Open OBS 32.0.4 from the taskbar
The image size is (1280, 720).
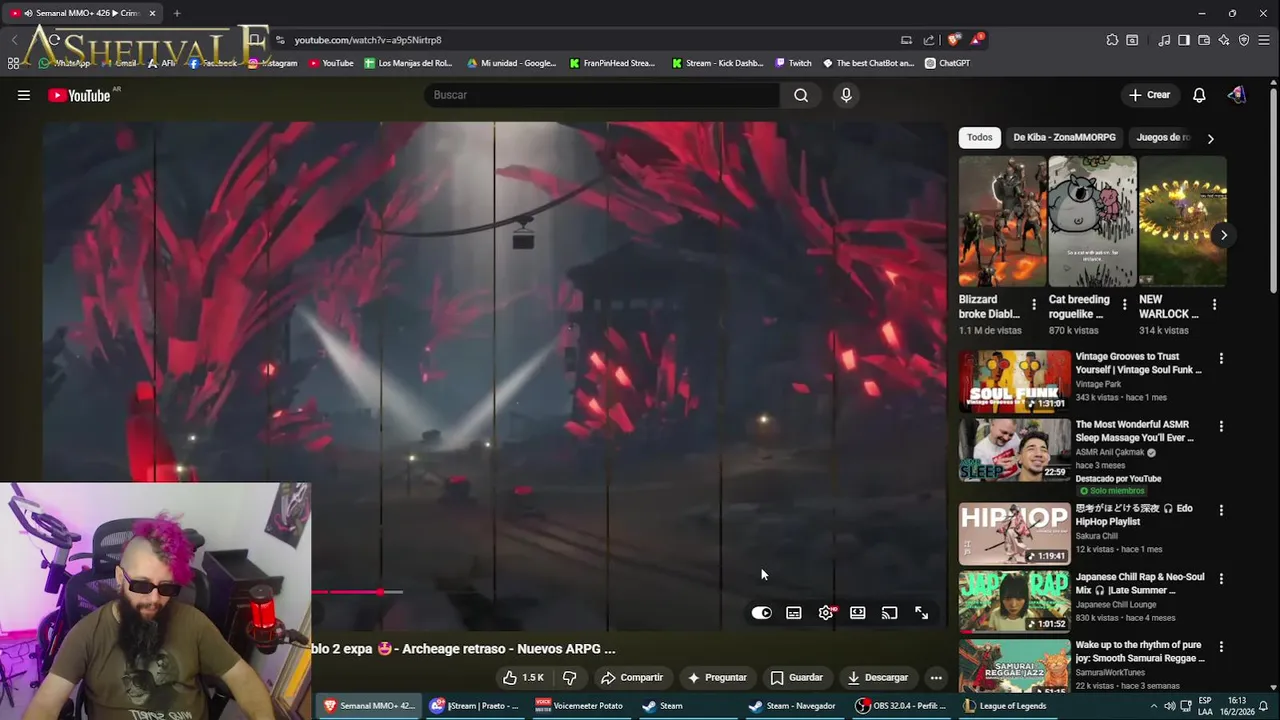click(x=900, y=706)
